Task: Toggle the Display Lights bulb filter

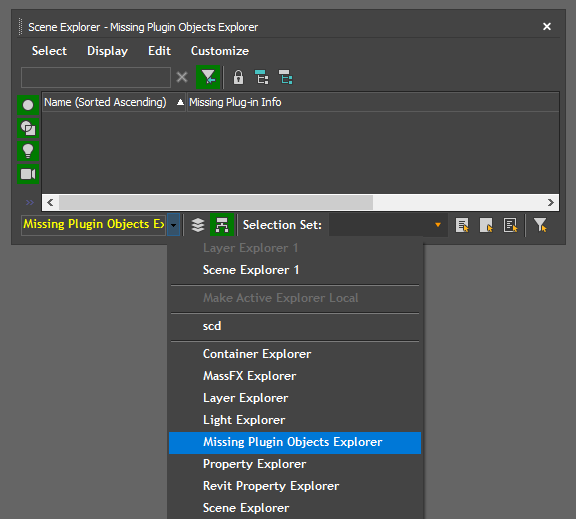Action: point(28,151)
